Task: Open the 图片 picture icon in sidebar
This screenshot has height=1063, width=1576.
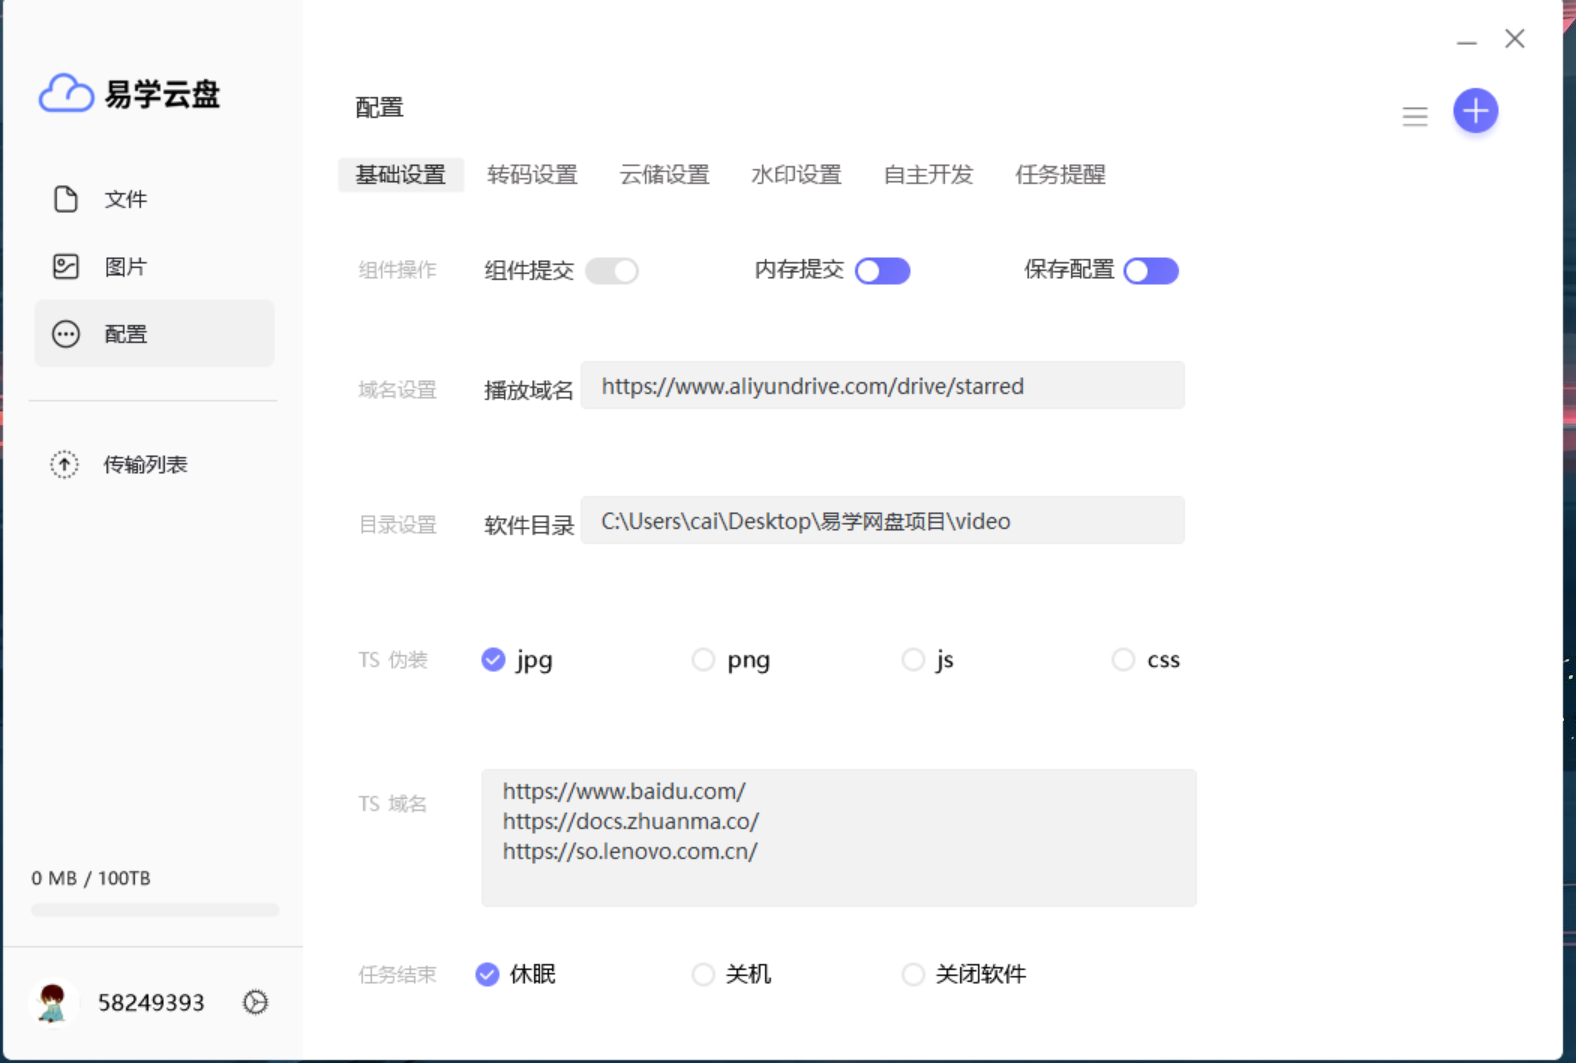Action: click(66, 266)
